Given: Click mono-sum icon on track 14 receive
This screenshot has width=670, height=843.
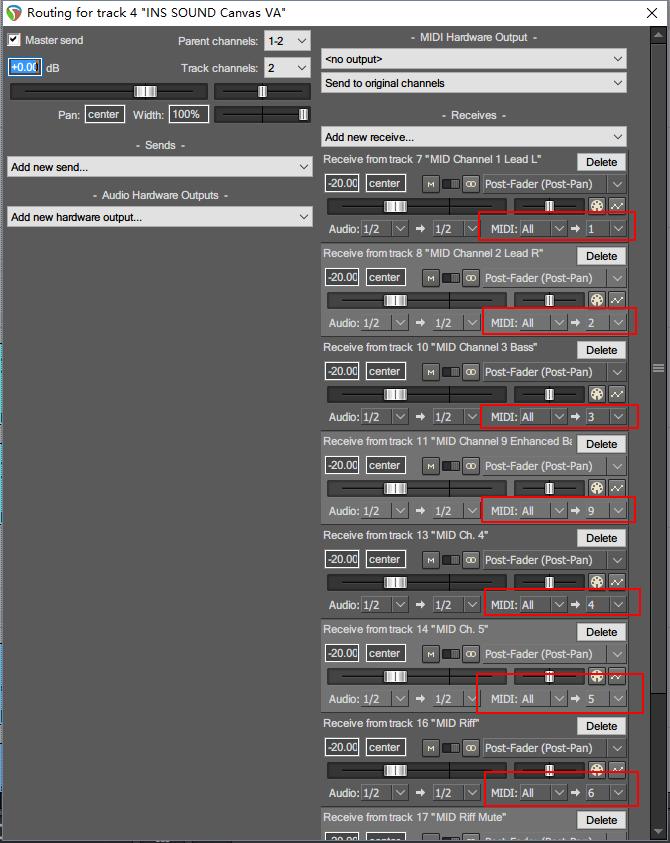Looking at the screenshot, I should pyautogui.click(x=471, y=654).
